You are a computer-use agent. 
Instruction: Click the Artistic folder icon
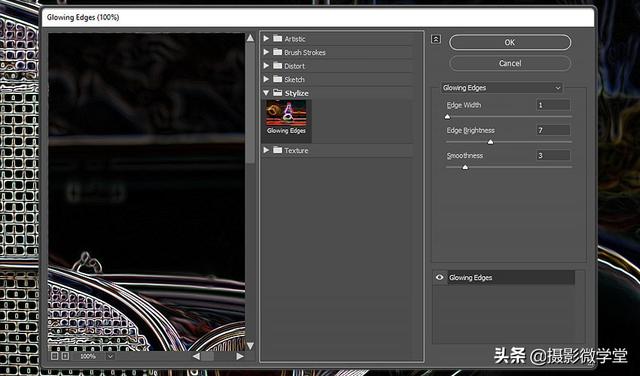278,38
